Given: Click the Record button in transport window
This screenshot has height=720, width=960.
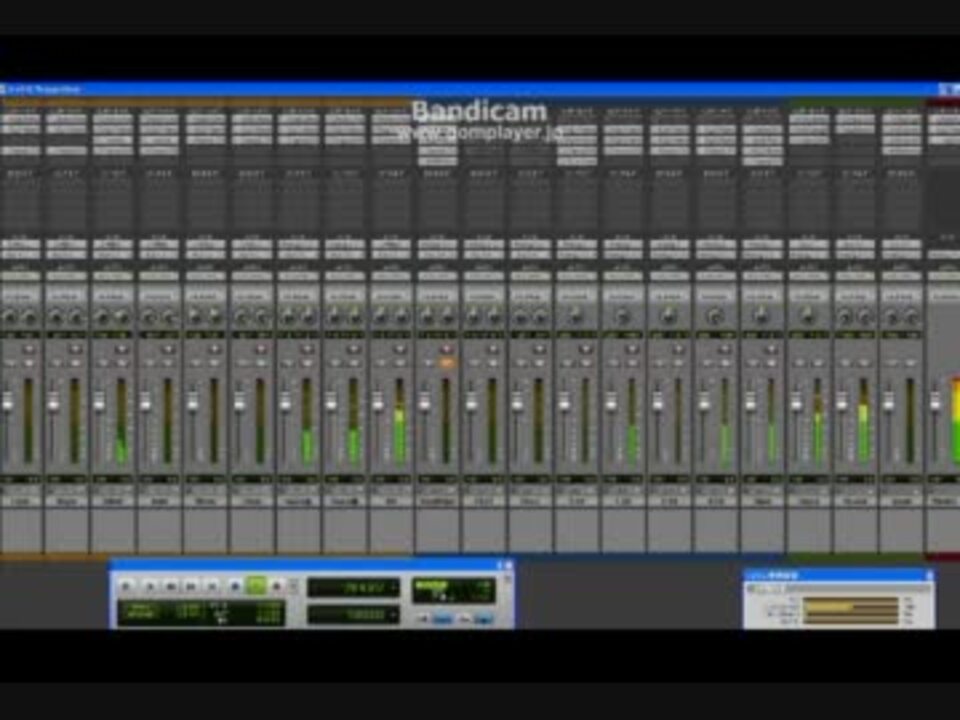Looking at the screenshot, I should pos(277,586).
